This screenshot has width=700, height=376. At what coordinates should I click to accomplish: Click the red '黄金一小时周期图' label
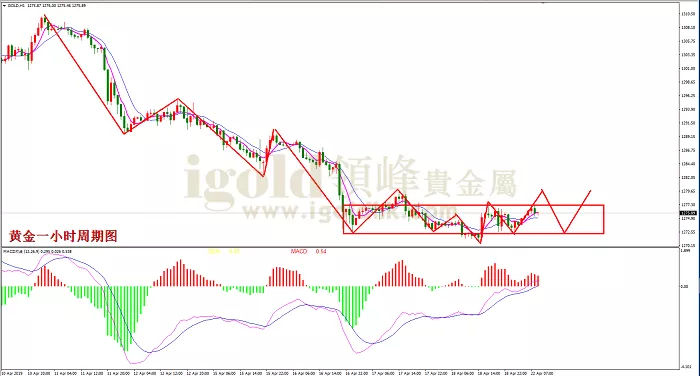63,236
